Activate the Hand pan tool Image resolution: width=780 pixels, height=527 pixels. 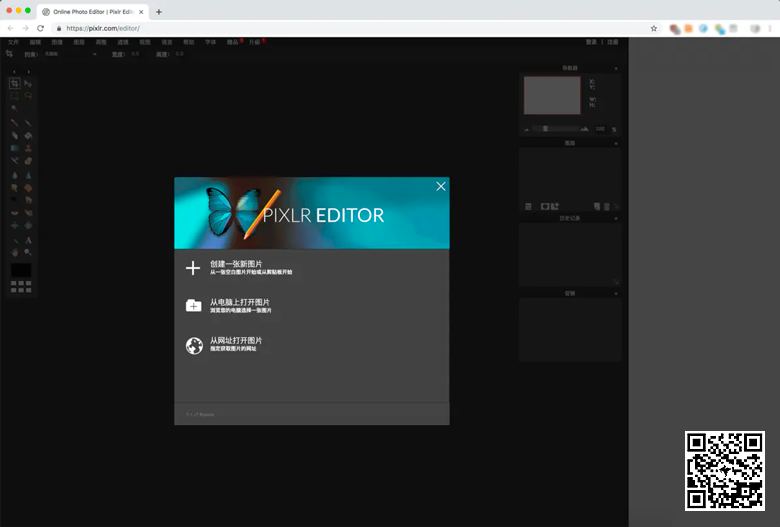coord(14,252)
